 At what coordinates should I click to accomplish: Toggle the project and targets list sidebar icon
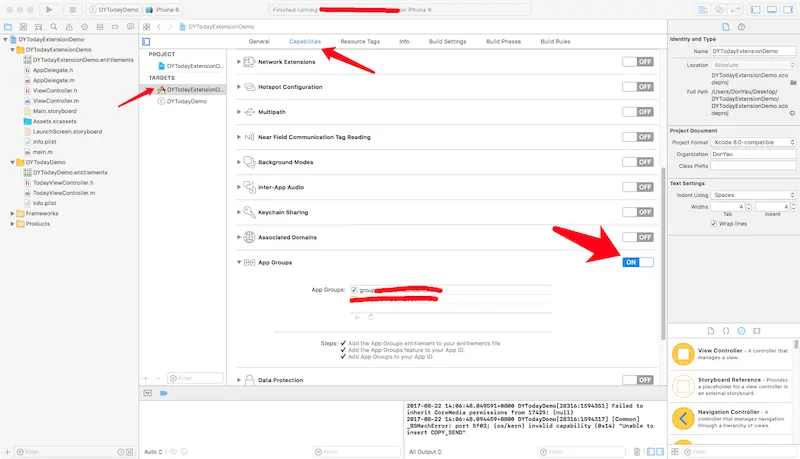point(146,42)
